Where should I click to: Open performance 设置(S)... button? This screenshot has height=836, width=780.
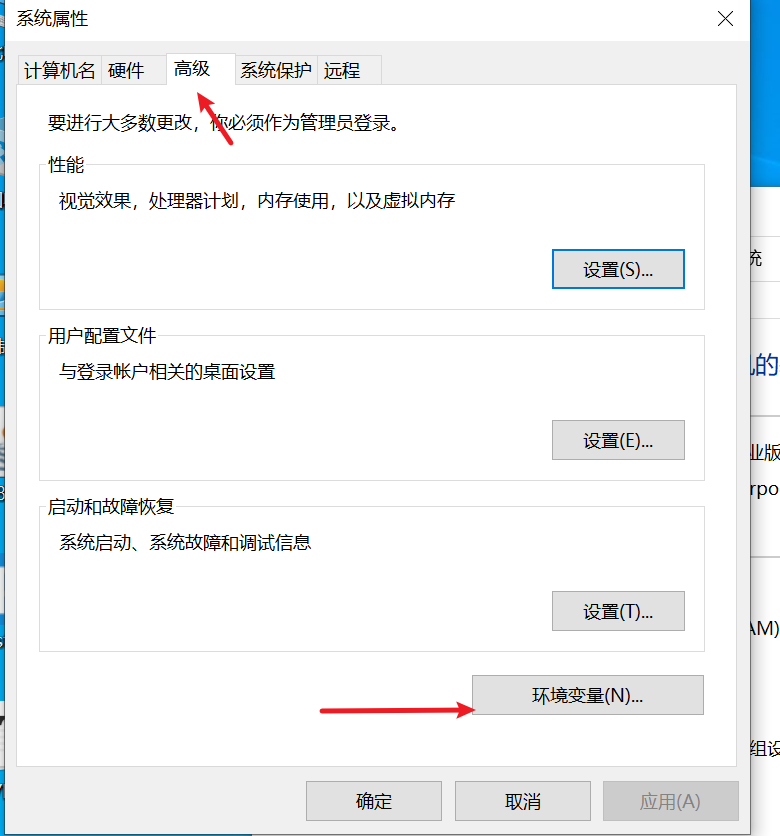618,270
